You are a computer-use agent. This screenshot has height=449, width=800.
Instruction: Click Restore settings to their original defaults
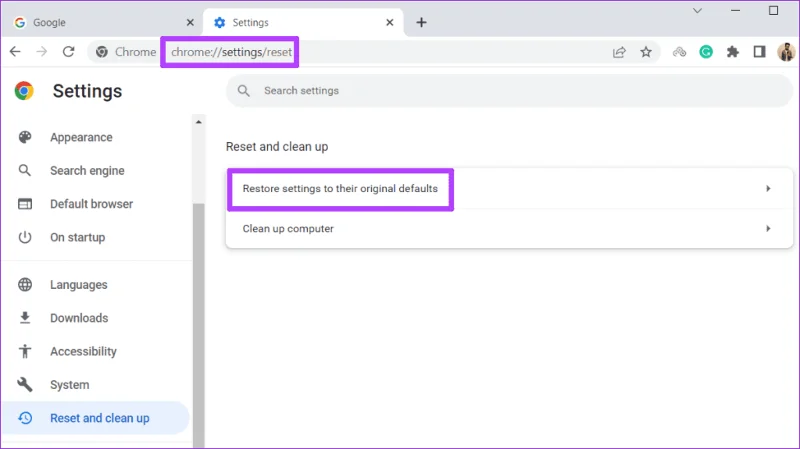tap(509, 189)
